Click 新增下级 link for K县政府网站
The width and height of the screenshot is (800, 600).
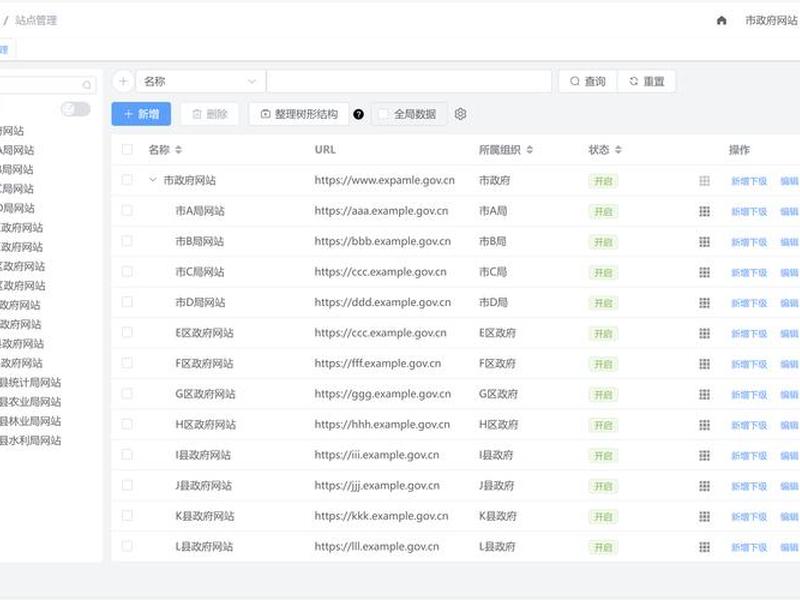click(749, 517)
